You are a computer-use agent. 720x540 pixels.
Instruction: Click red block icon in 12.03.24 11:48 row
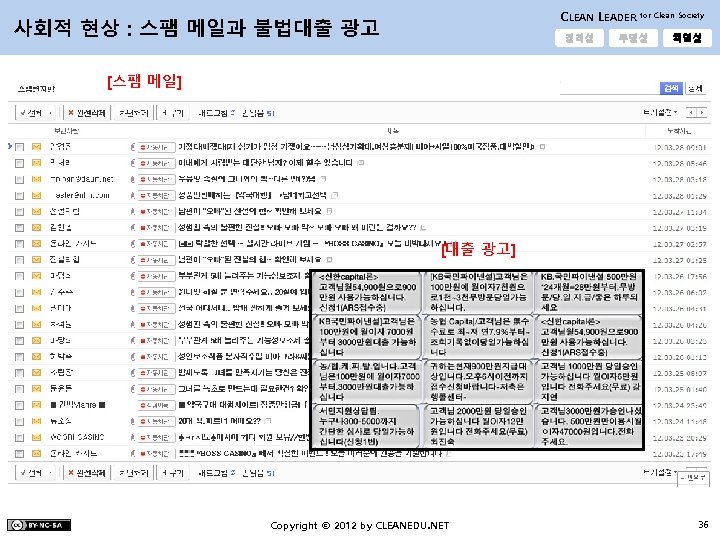point(143,422)
